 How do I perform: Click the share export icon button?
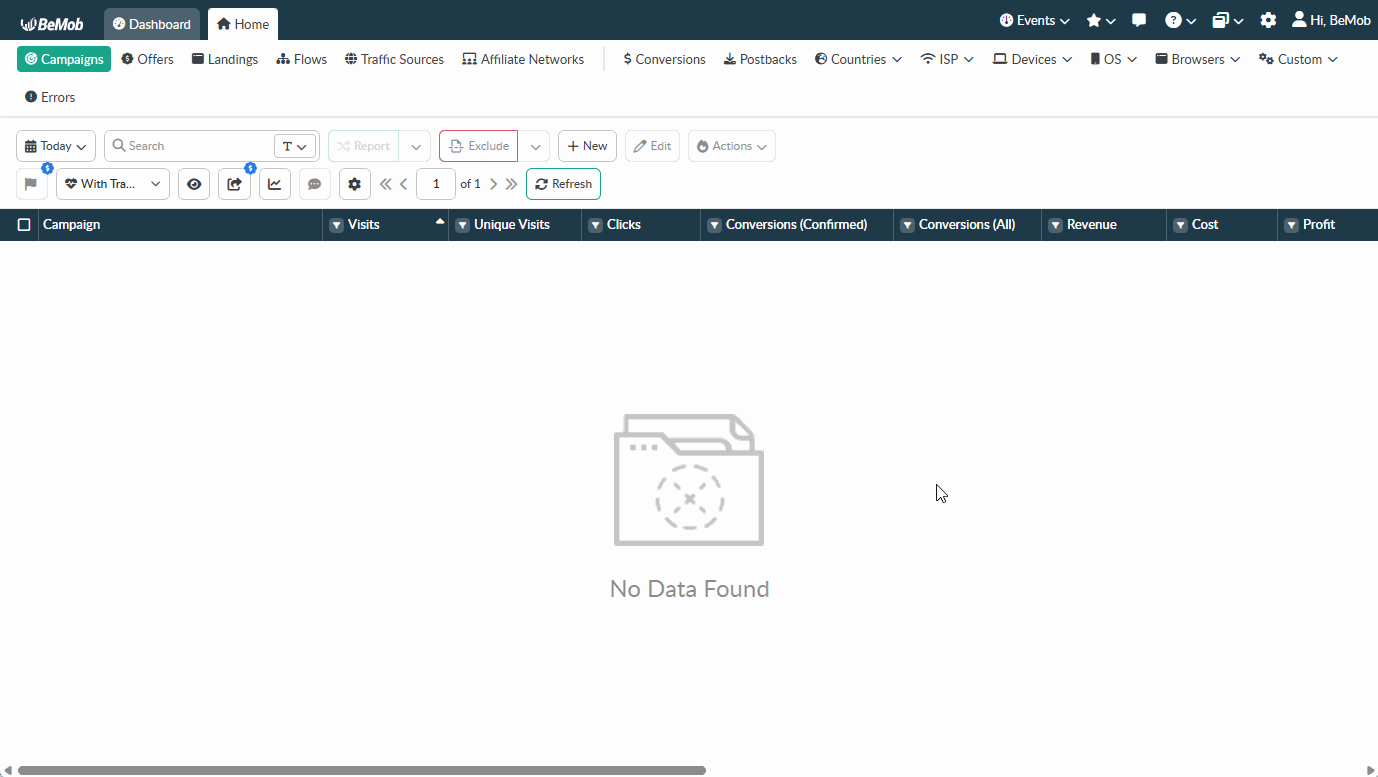click(234, 184)
